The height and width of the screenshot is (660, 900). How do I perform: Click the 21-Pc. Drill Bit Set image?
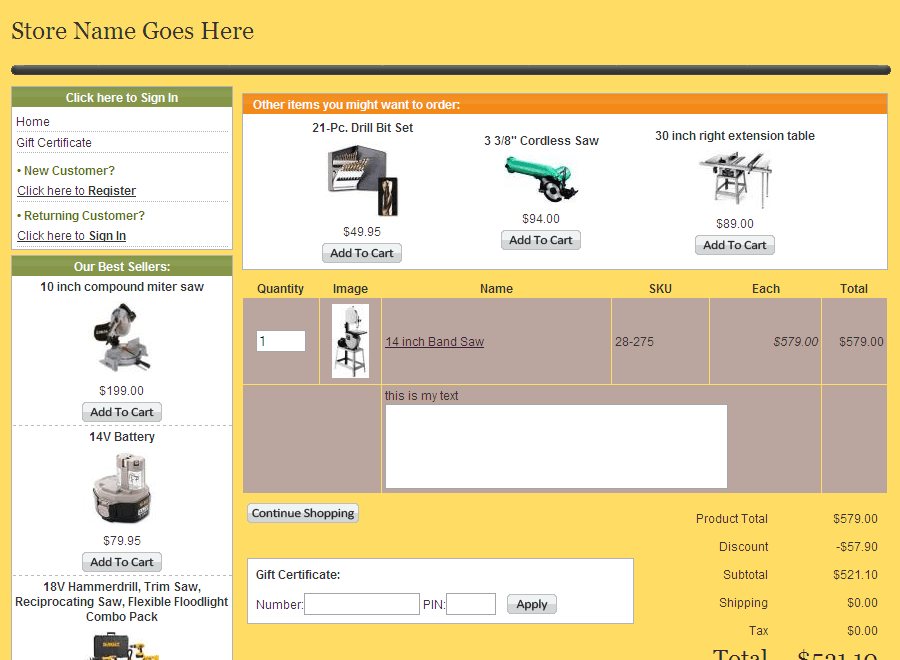point(361,180)
